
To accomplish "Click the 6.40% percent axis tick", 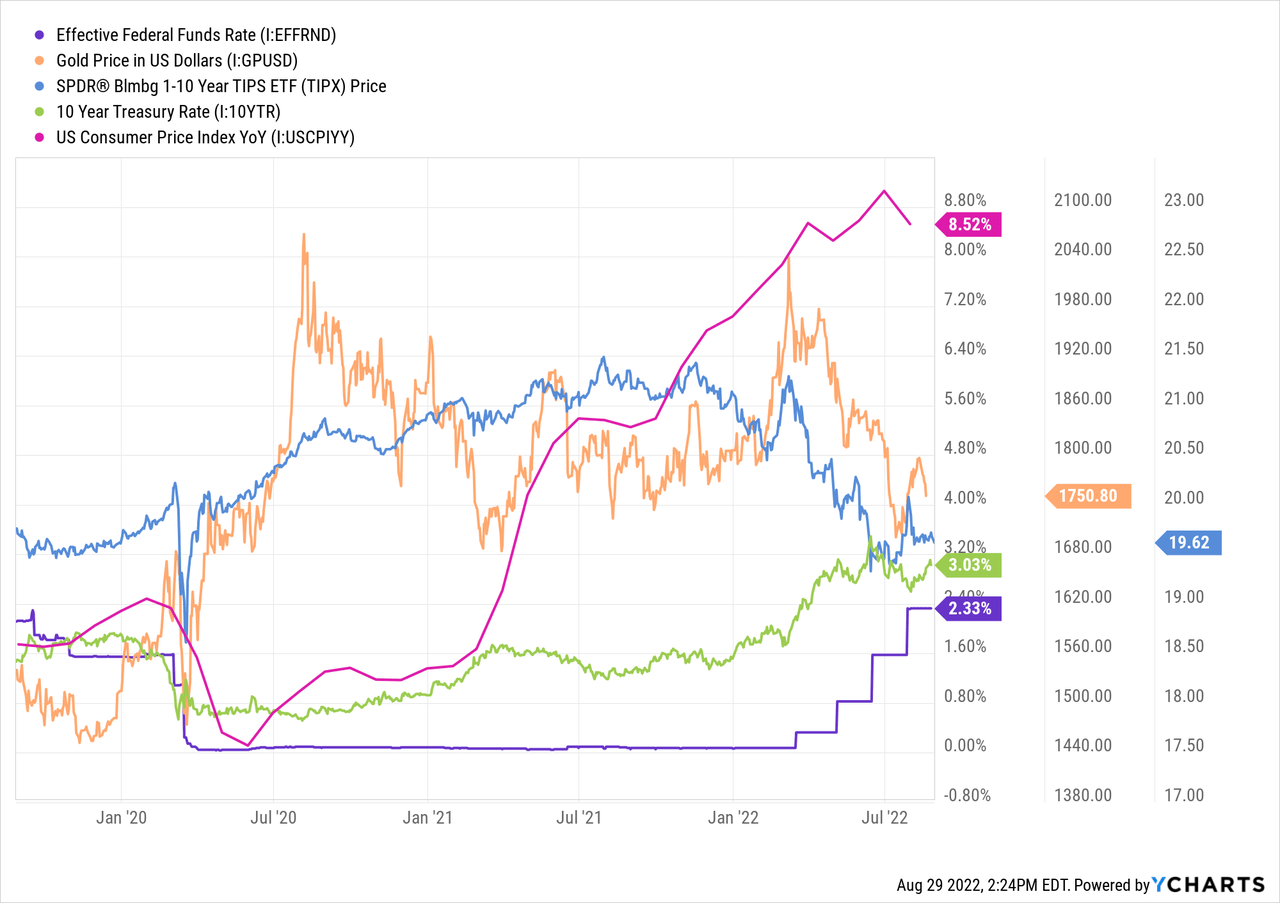I will point(964,349).
